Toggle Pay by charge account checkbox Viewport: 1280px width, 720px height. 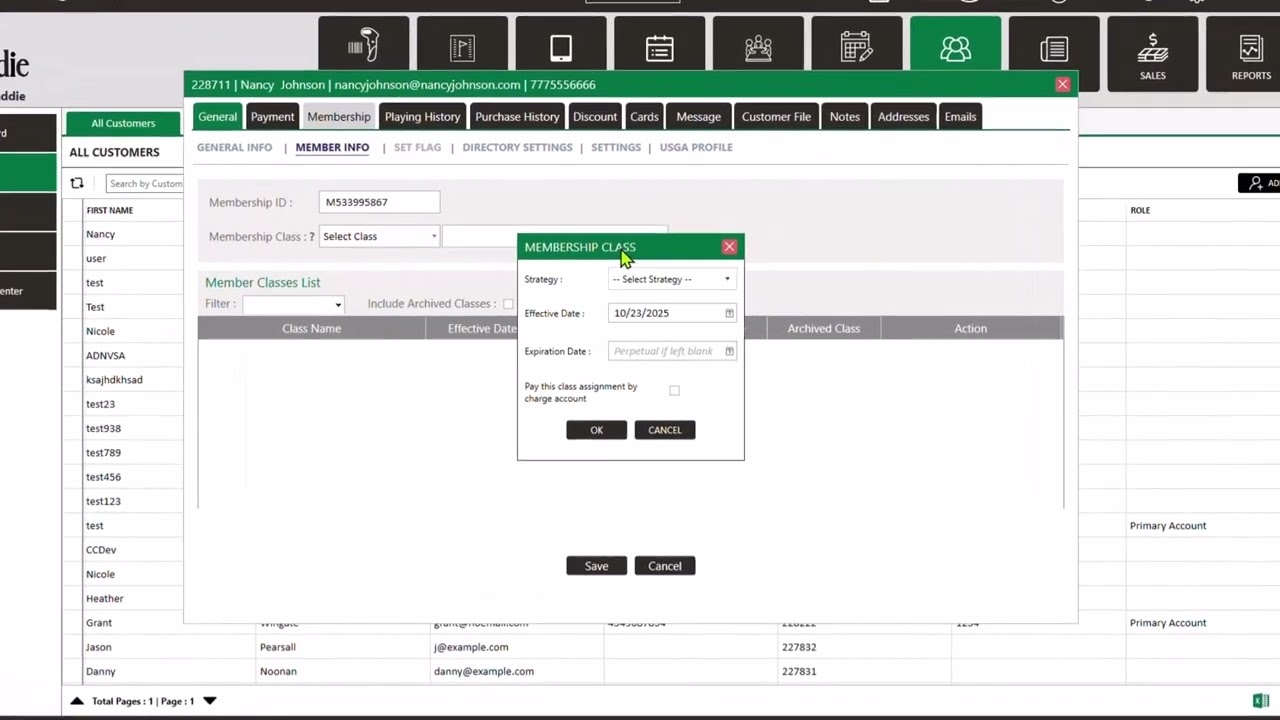point(674,391)
